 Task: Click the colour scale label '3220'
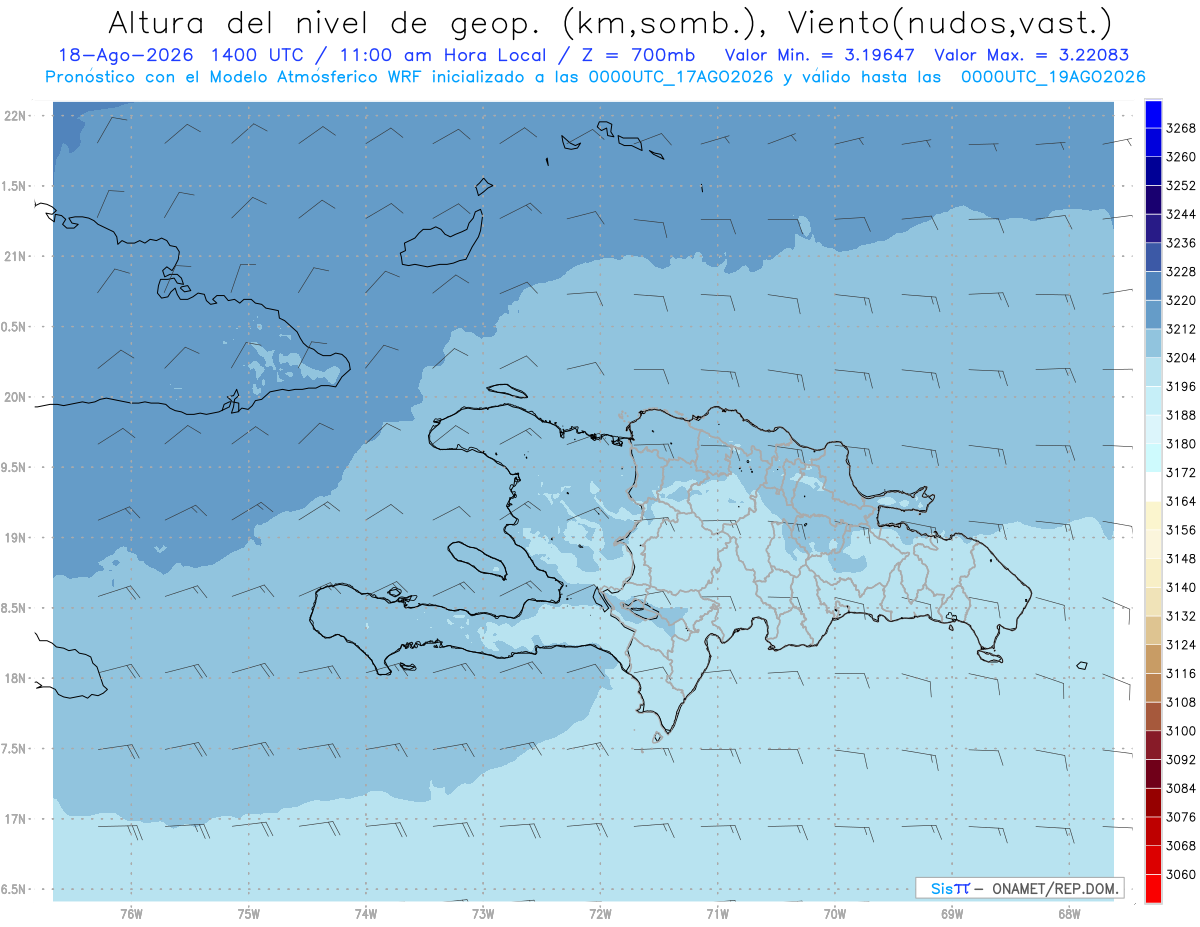coord(1181,300)
